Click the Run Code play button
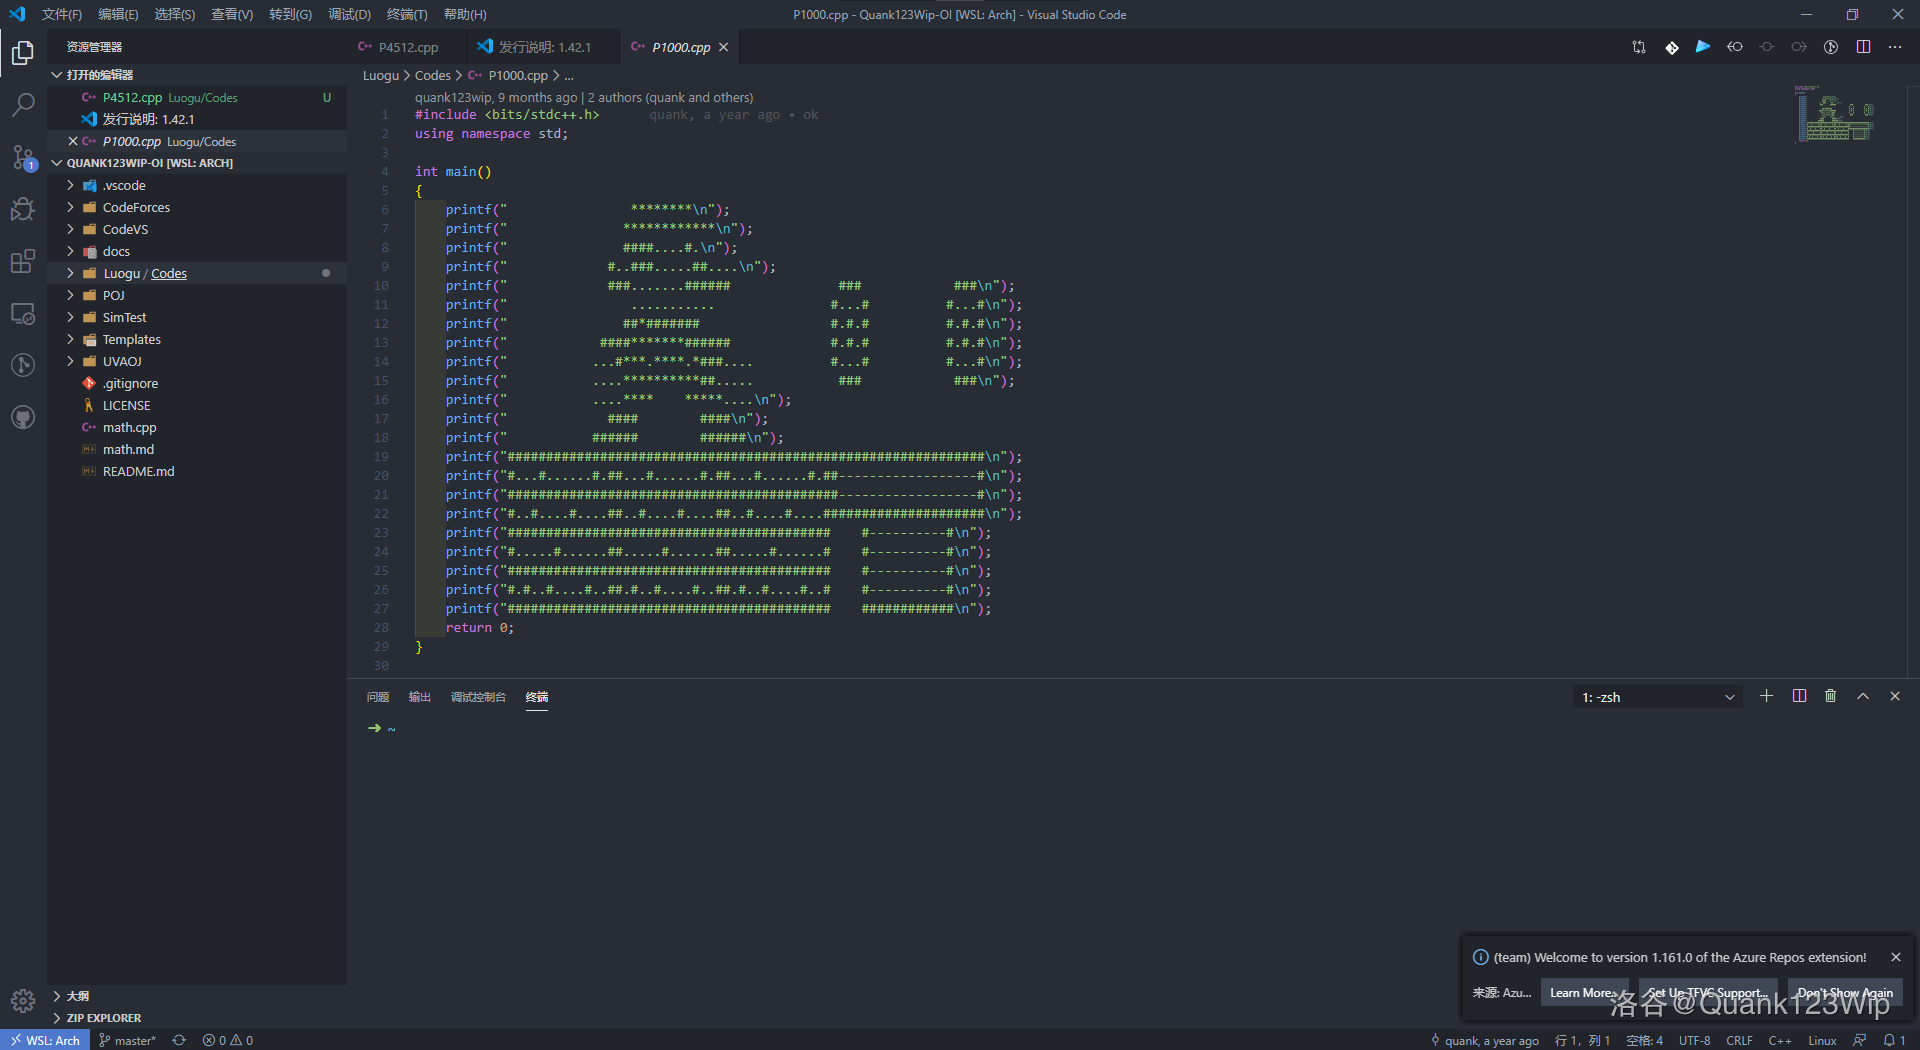Image resolution: width=1920 pixels, height=1050 pixels. [x=1703, y=46]
